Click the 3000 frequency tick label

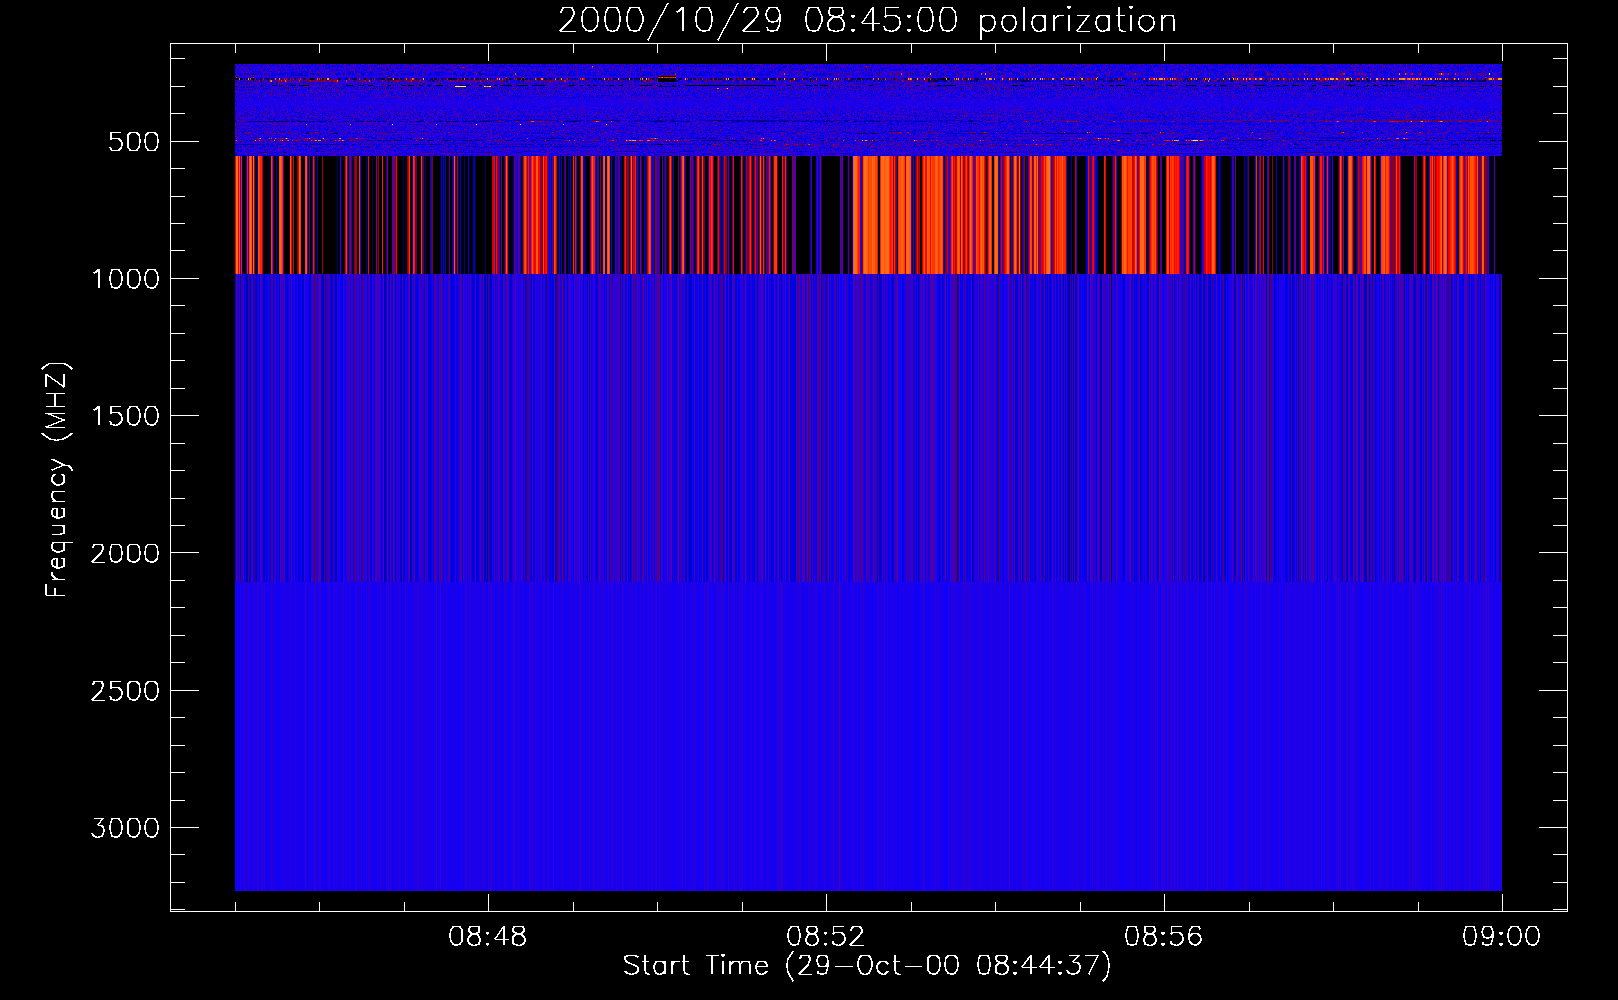[125, 828]
